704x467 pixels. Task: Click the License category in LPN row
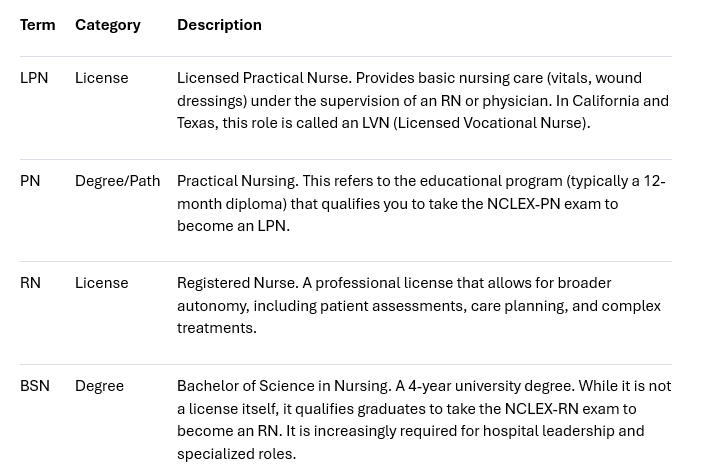(x=101, y=78)
